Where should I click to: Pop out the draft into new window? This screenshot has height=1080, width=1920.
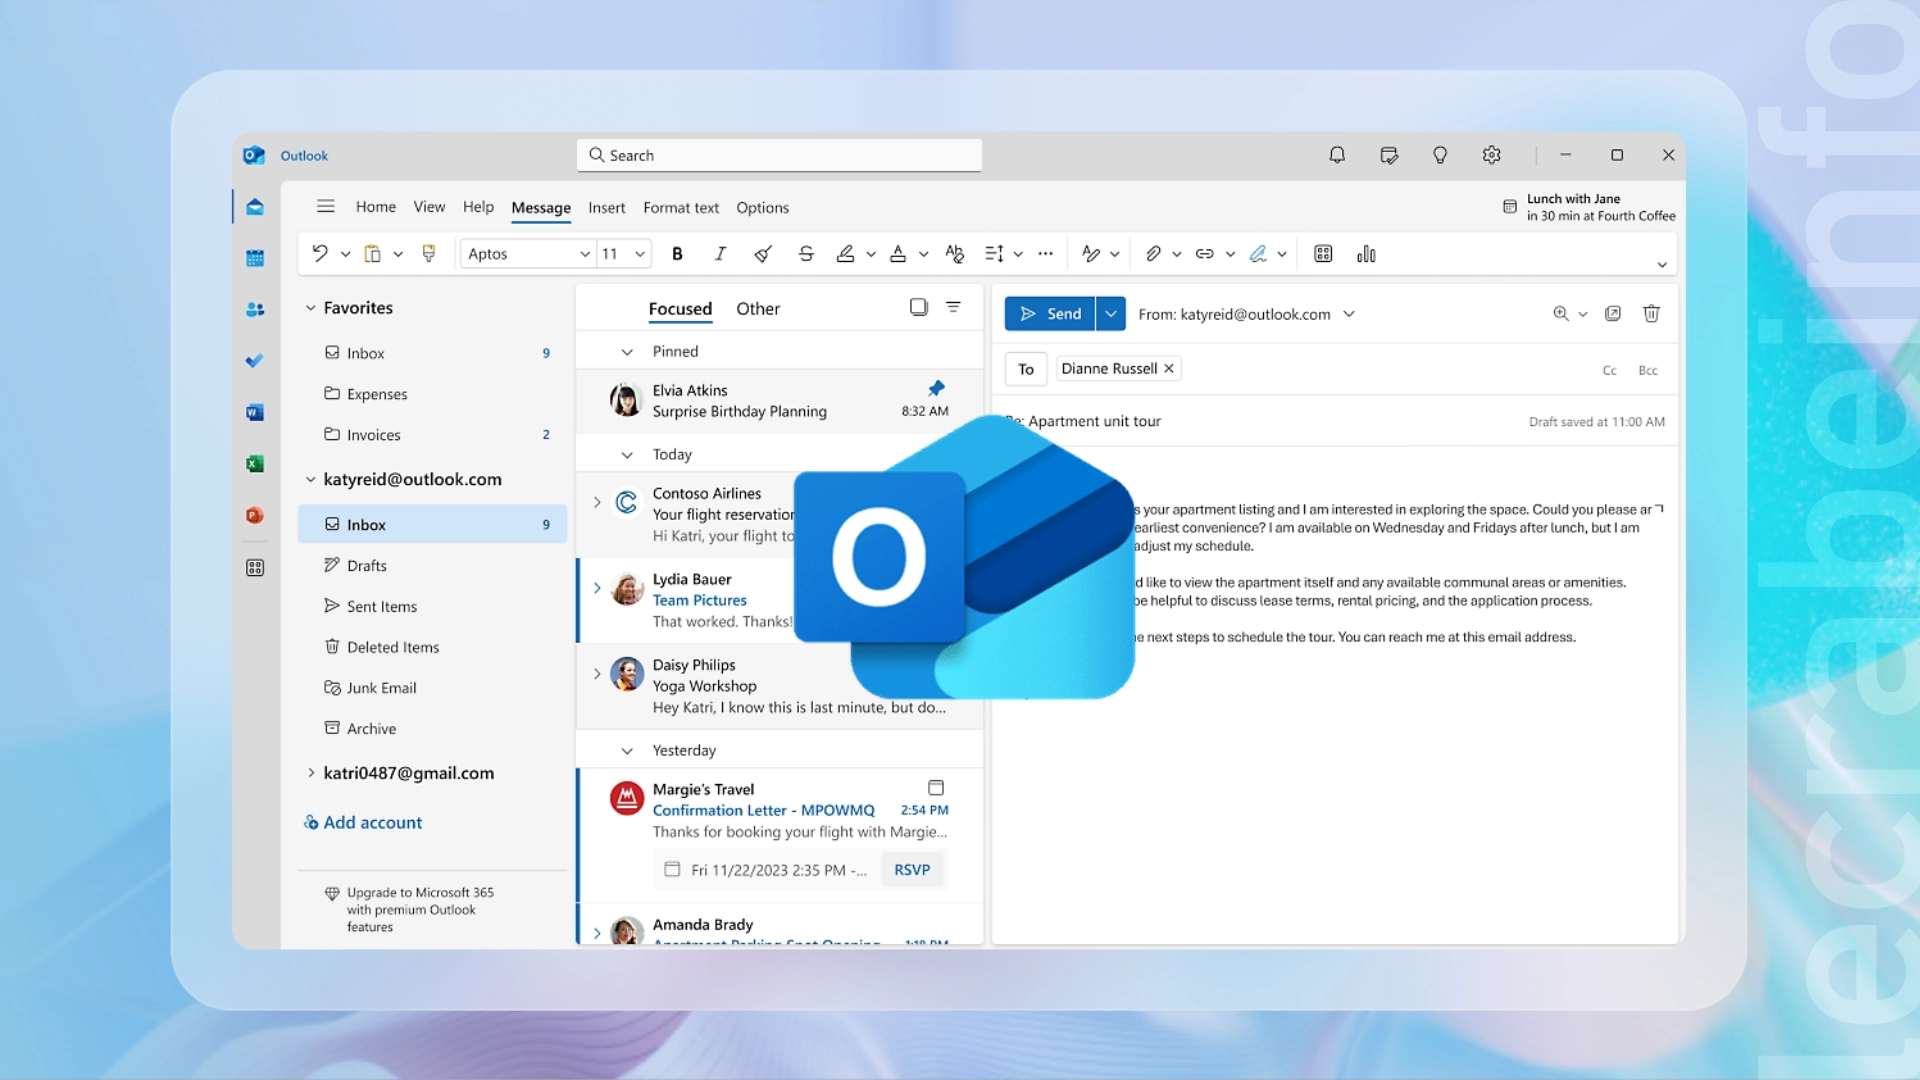1613,314
